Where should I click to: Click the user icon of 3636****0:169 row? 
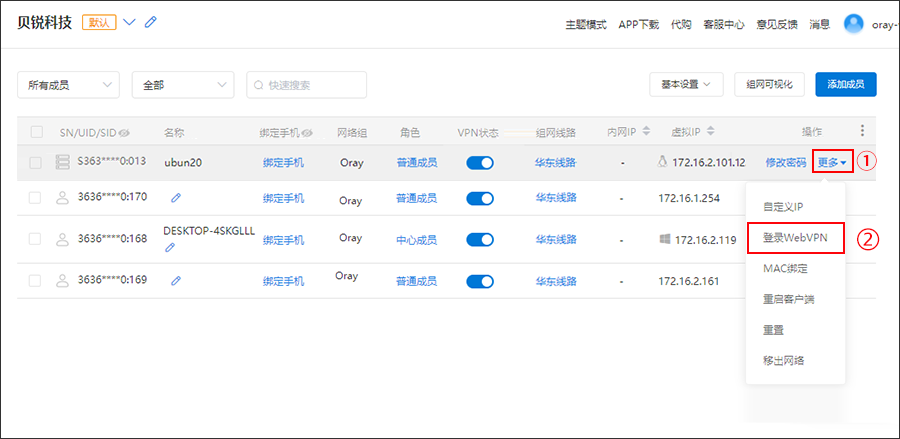[x=61, y=281]
